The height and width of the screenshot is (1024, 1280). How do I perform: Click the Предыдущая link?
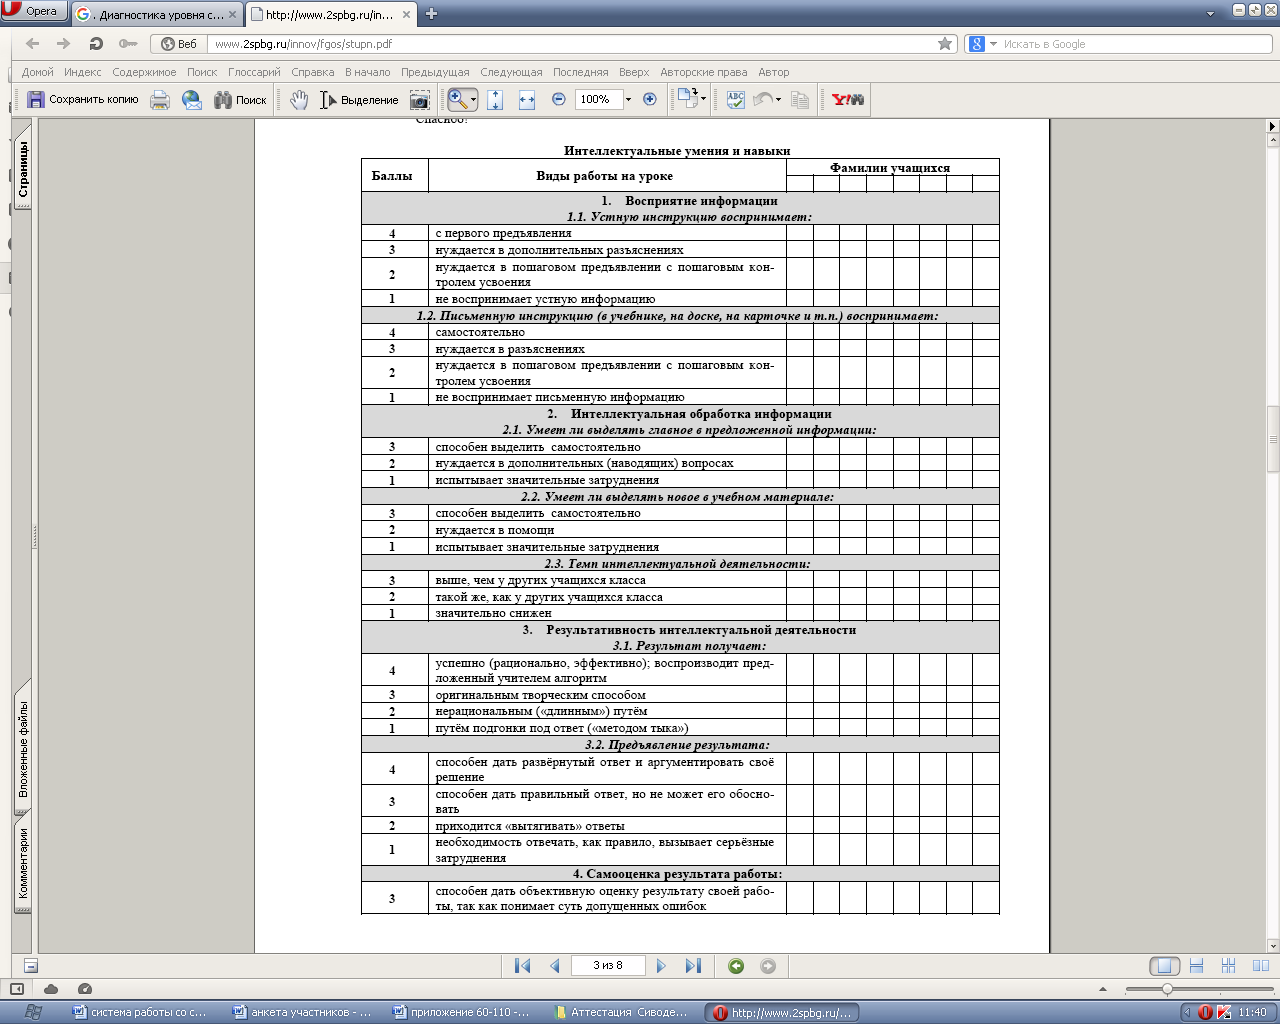(435, 72)
